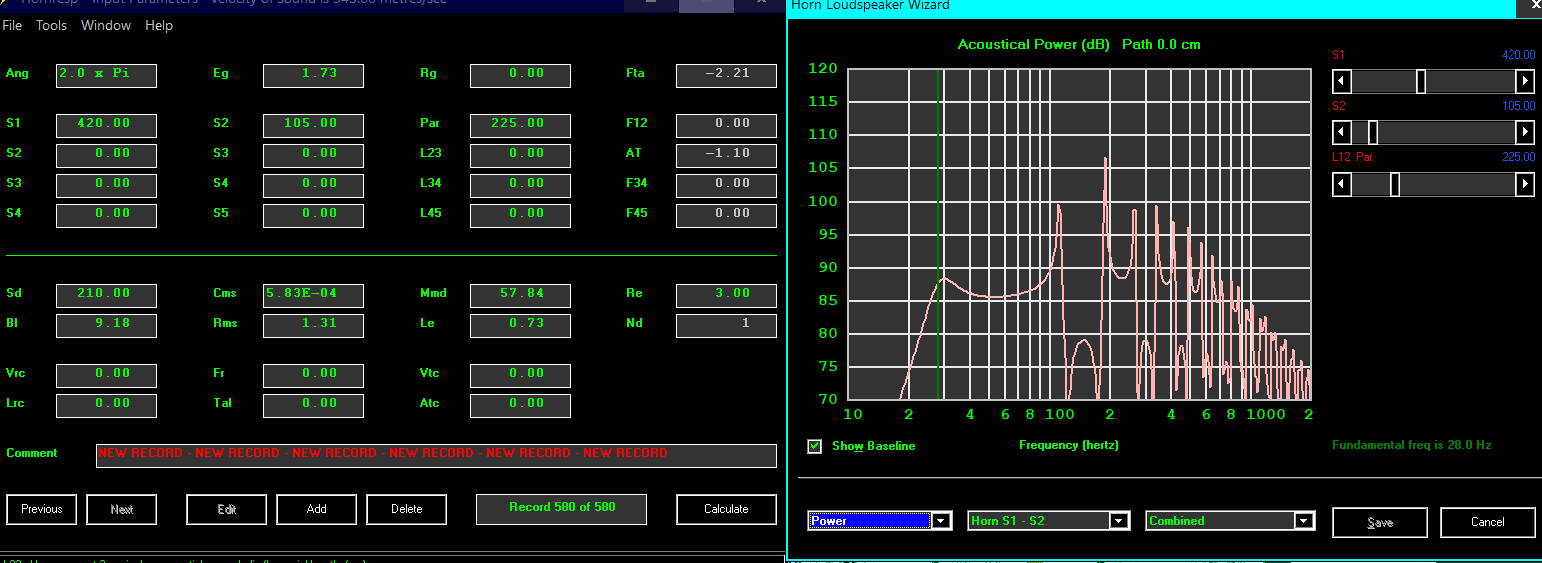Select the S1 field 420.00
This screenshot has width=1542, height=563.
click(106, 125)
